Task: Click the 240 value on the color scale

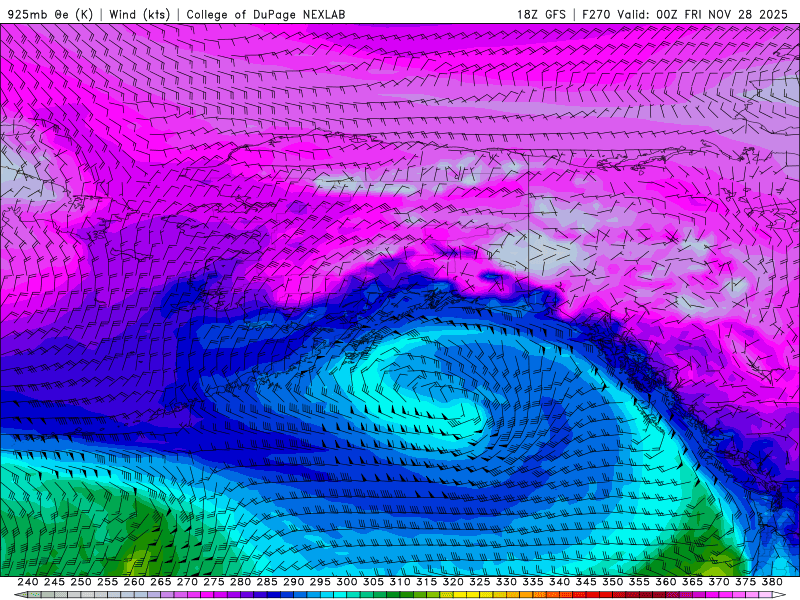Action: 28,582
